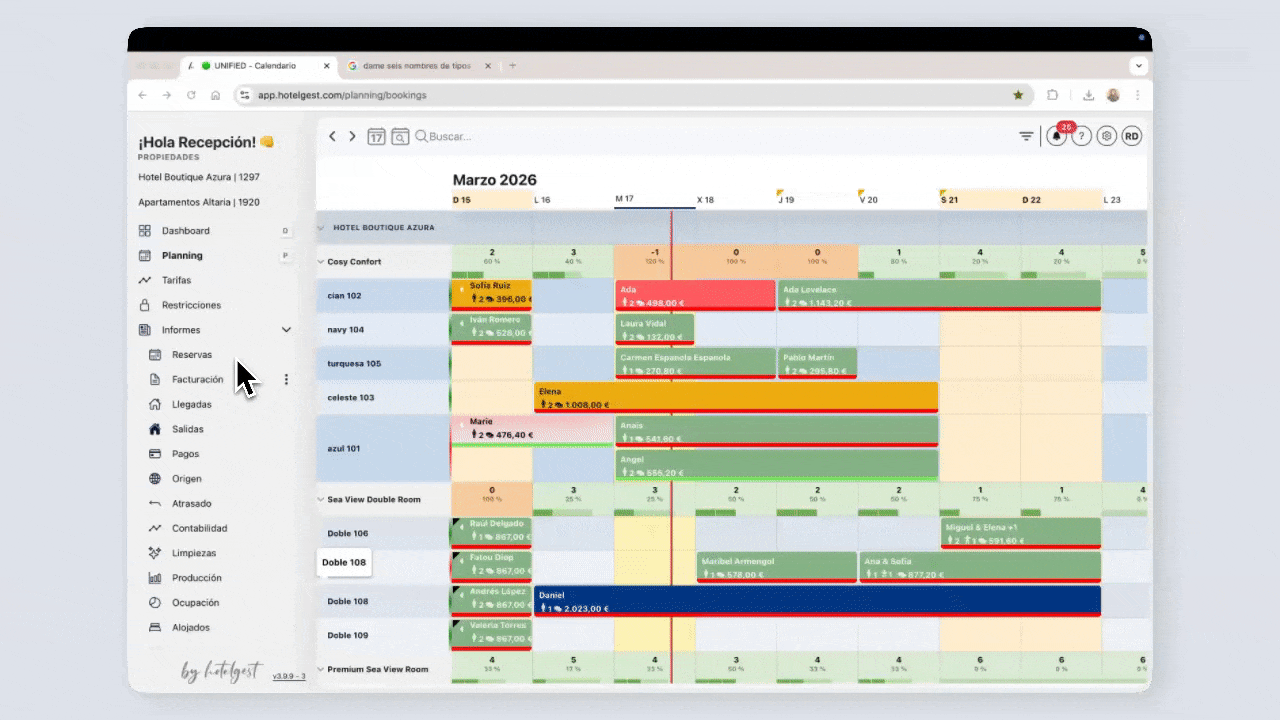The height and width of the screenshot is (720, 1280).
Task: Collapse the Hotel Boutique Azura group
Action: coord(321,228)
